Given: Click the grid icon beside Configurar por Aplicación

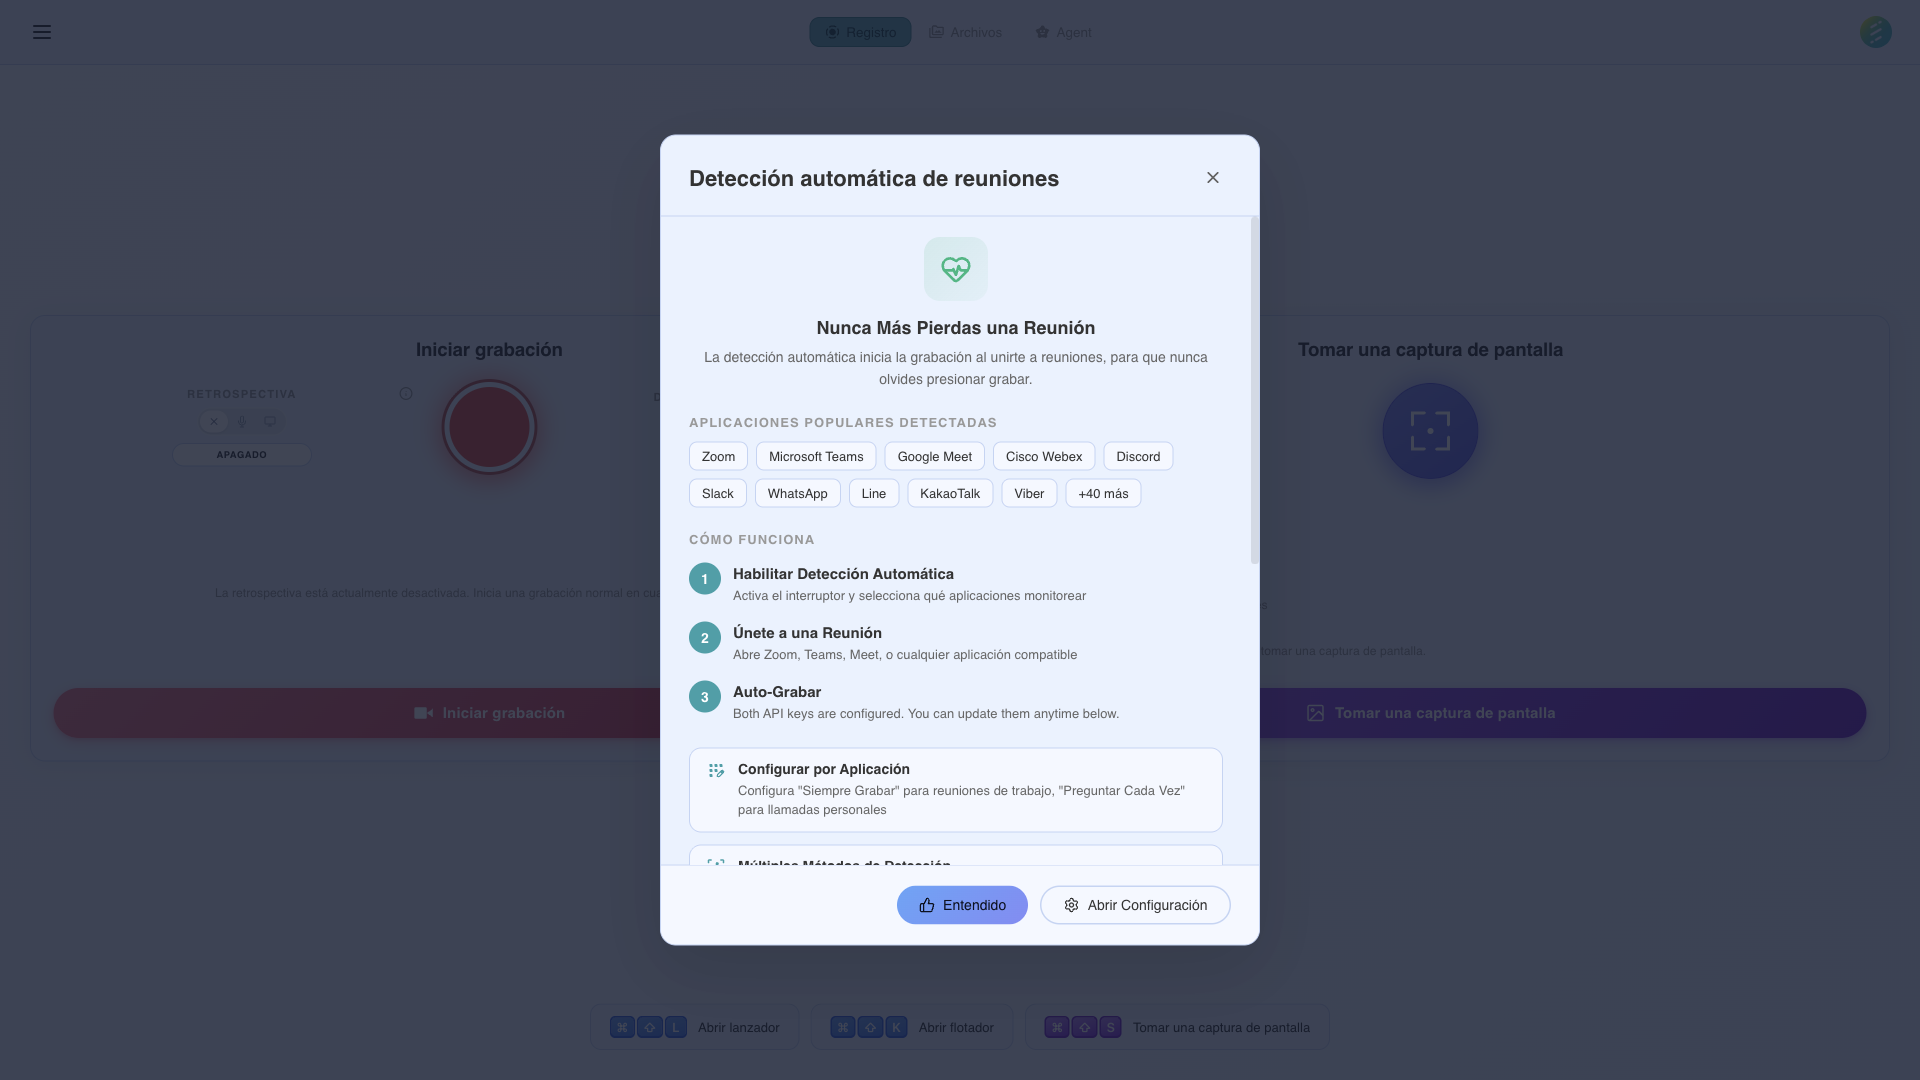Looking at the screenshot, I should [x=716, y=770].
